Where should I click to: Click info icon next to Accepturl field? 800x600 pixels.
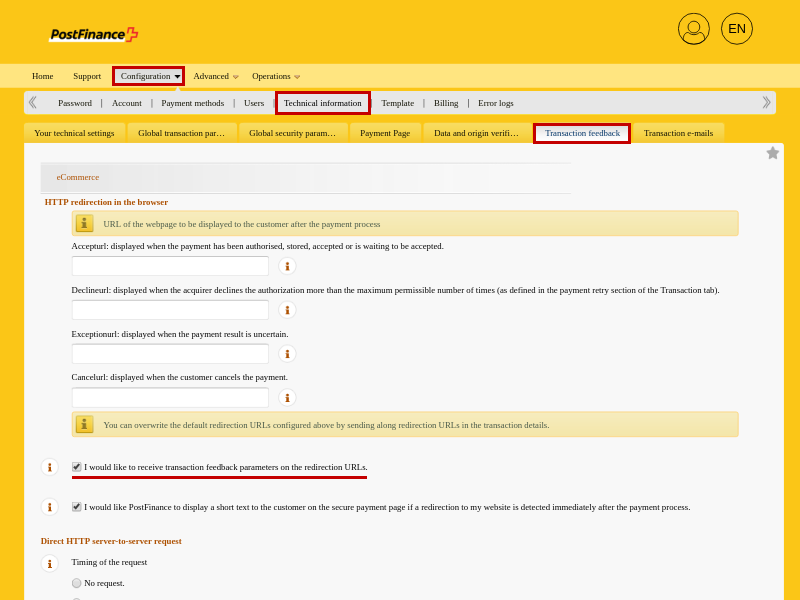[x=287, y=266]
